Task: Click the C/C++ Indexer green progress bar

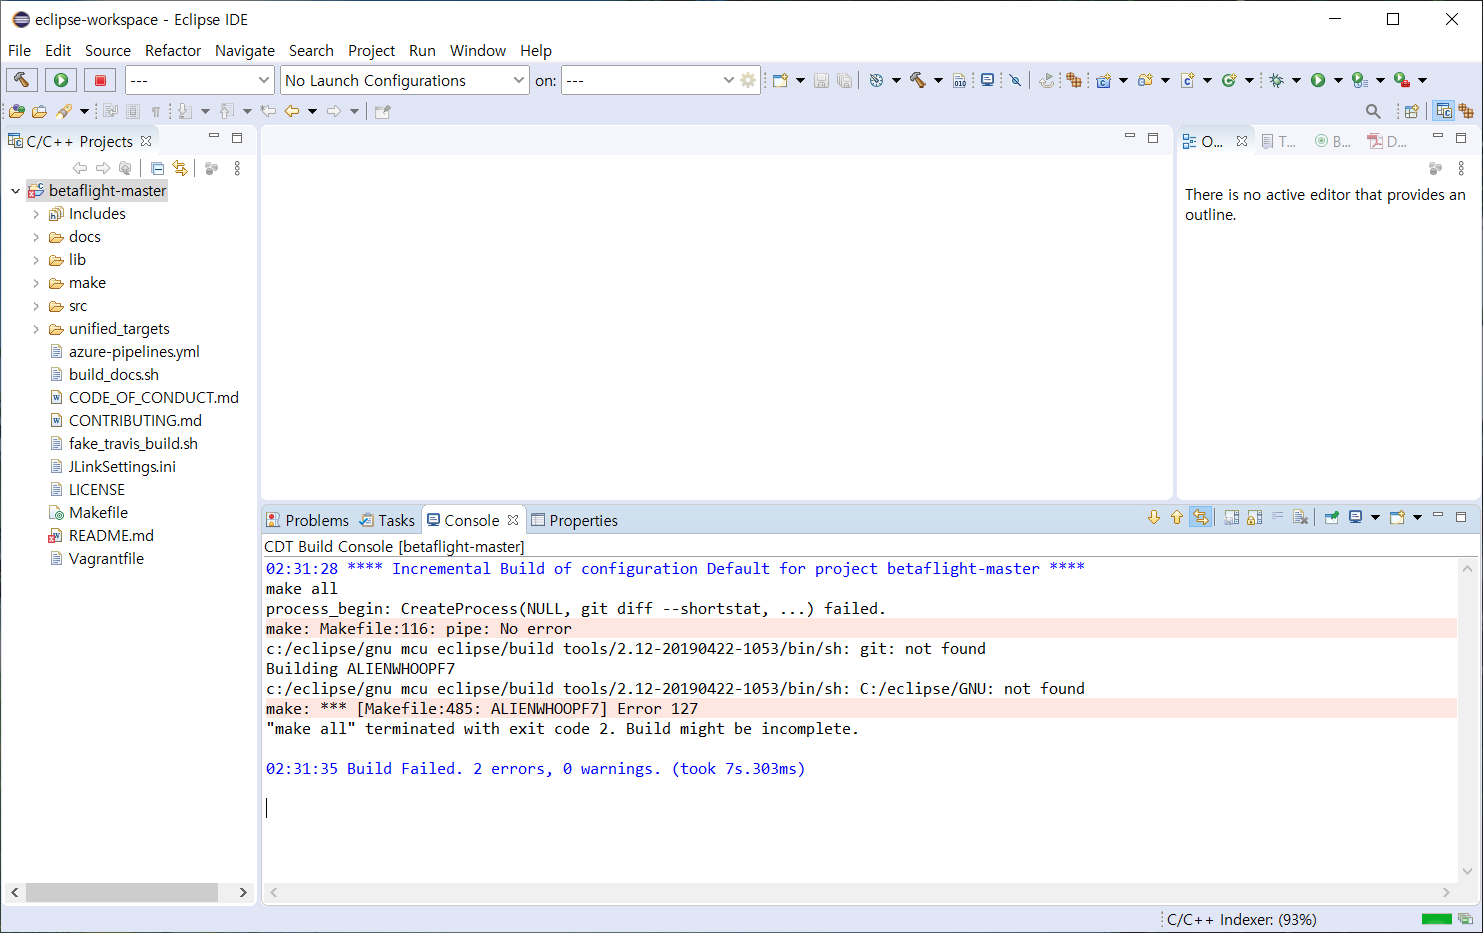Action: pos(1436,919)
